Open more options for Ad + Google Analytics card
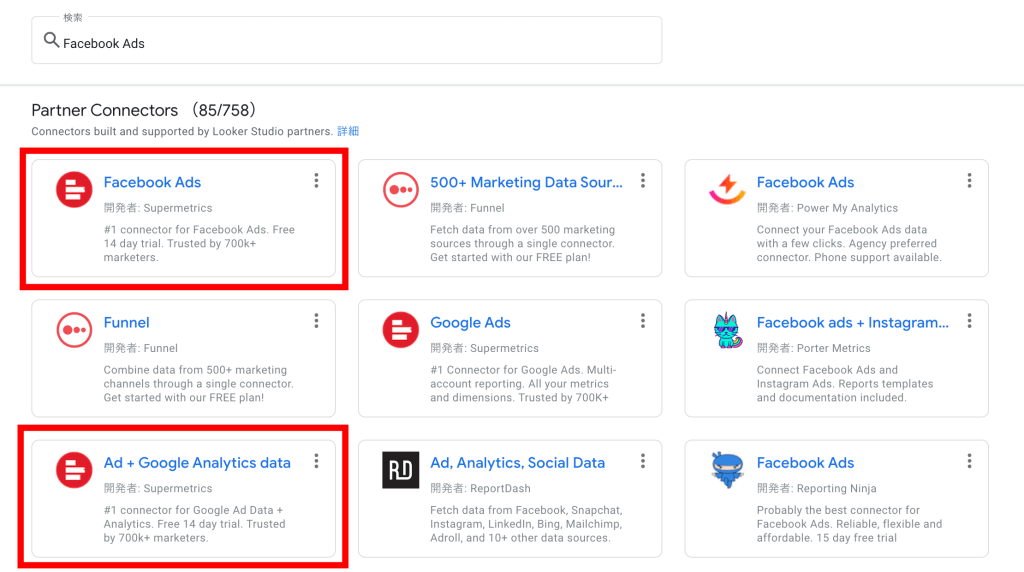 tap(316, 462)
